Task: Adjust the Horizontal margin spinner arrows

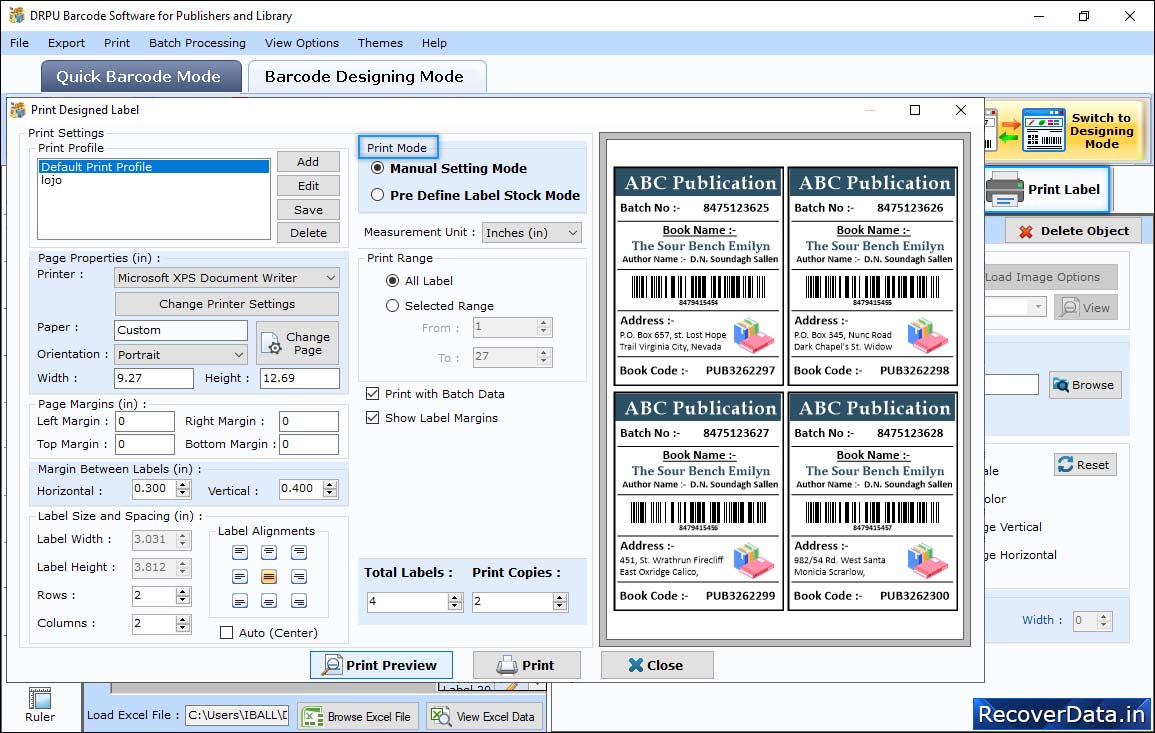Action: (x=183, y=488)
